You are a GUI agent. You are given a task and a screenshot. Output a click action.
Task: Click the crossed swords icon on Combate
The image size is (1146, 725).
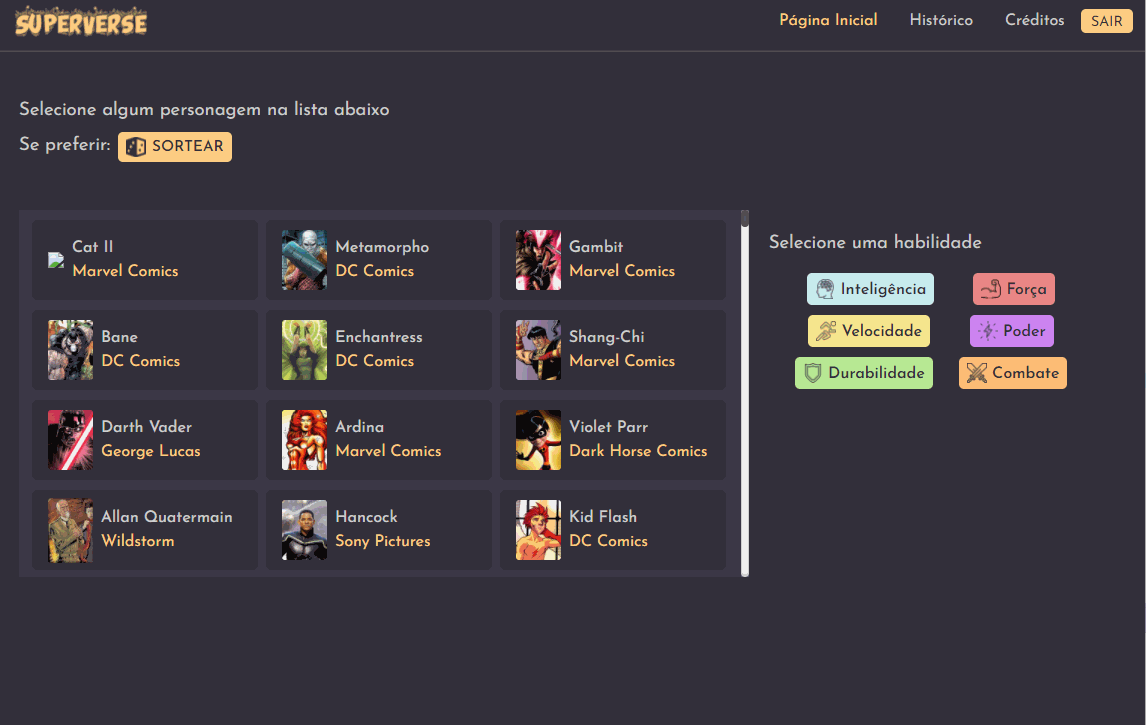pos(976,373)
